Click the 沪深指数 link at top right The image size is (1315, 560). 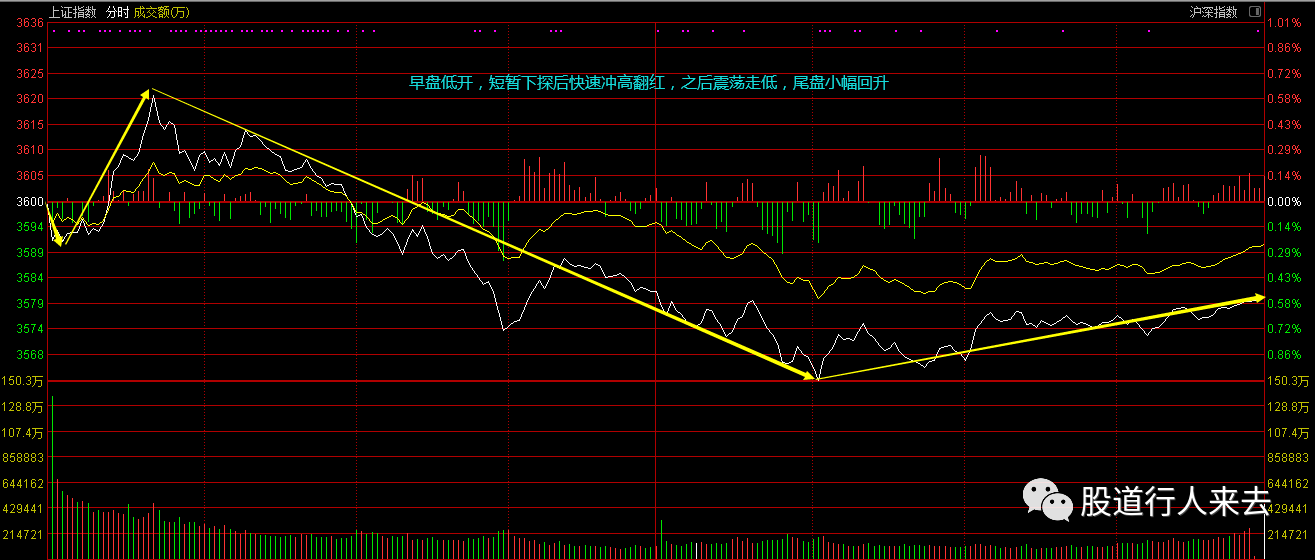[x=1213, y=12]
